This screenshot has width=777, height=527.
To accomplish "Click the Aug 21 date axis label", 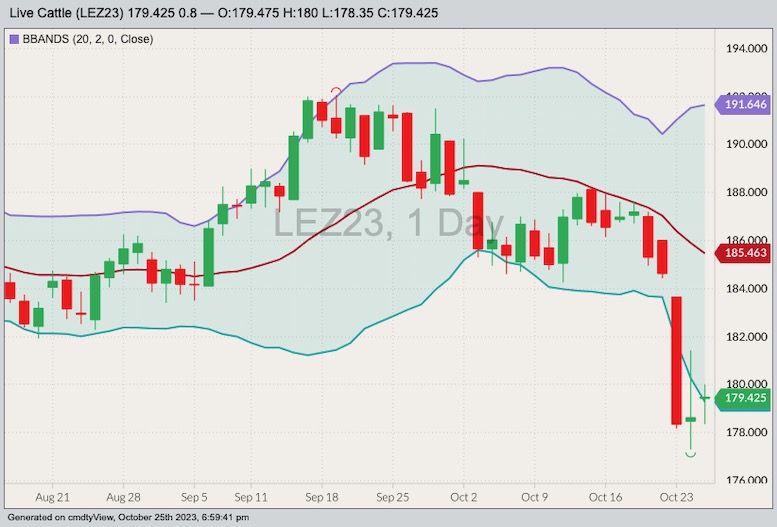I will [x=53, y=497].
